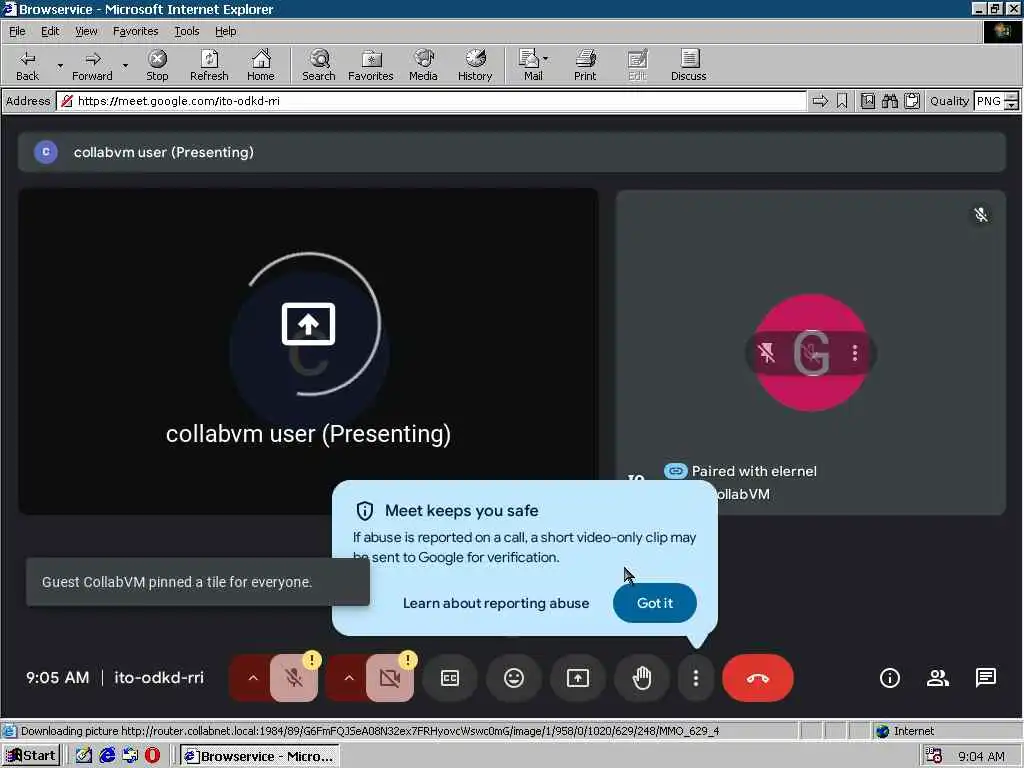1024x768 pixels.
Task: Print the page with the Print icon
Action: [x=585, y=65]
